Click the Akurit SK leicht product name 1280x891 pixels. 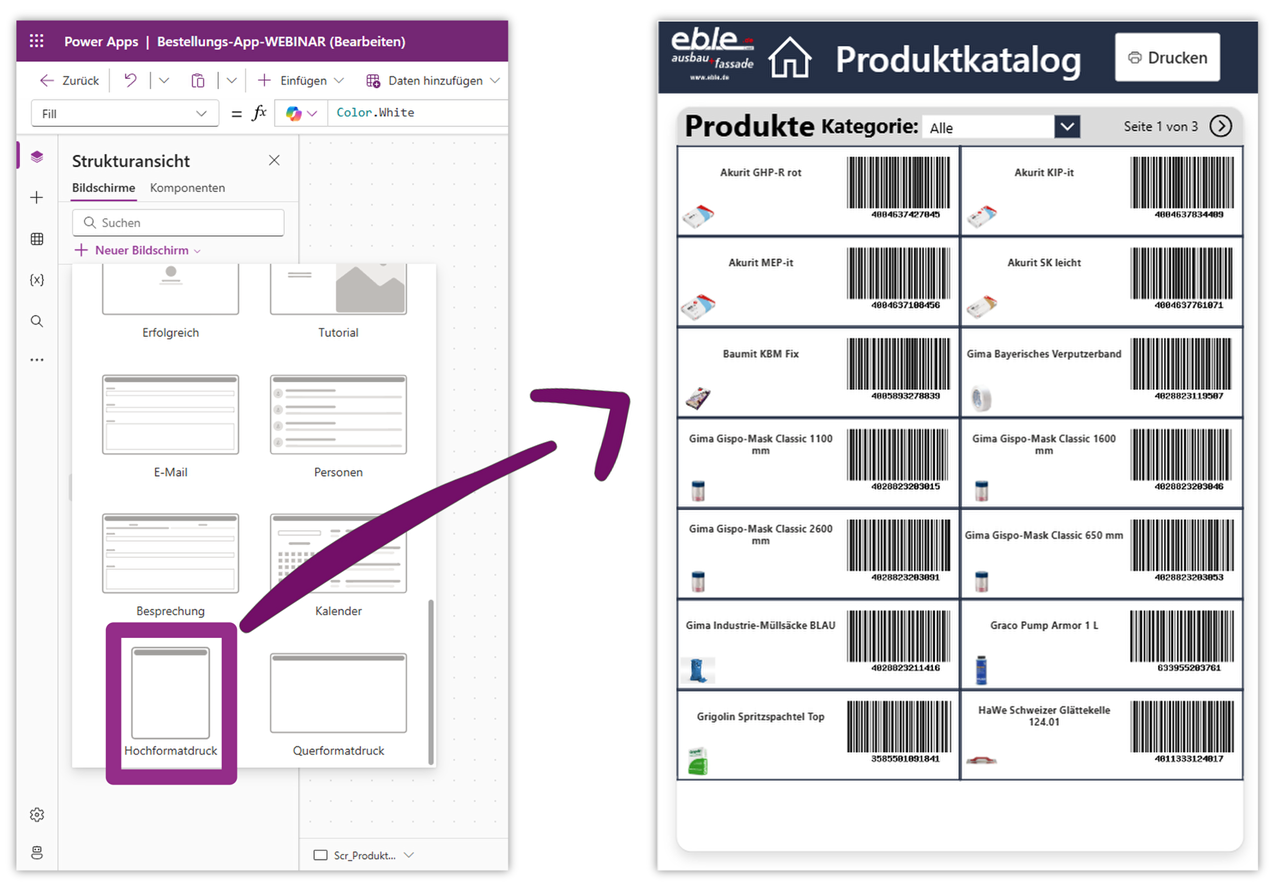[x=1044, y=263]
